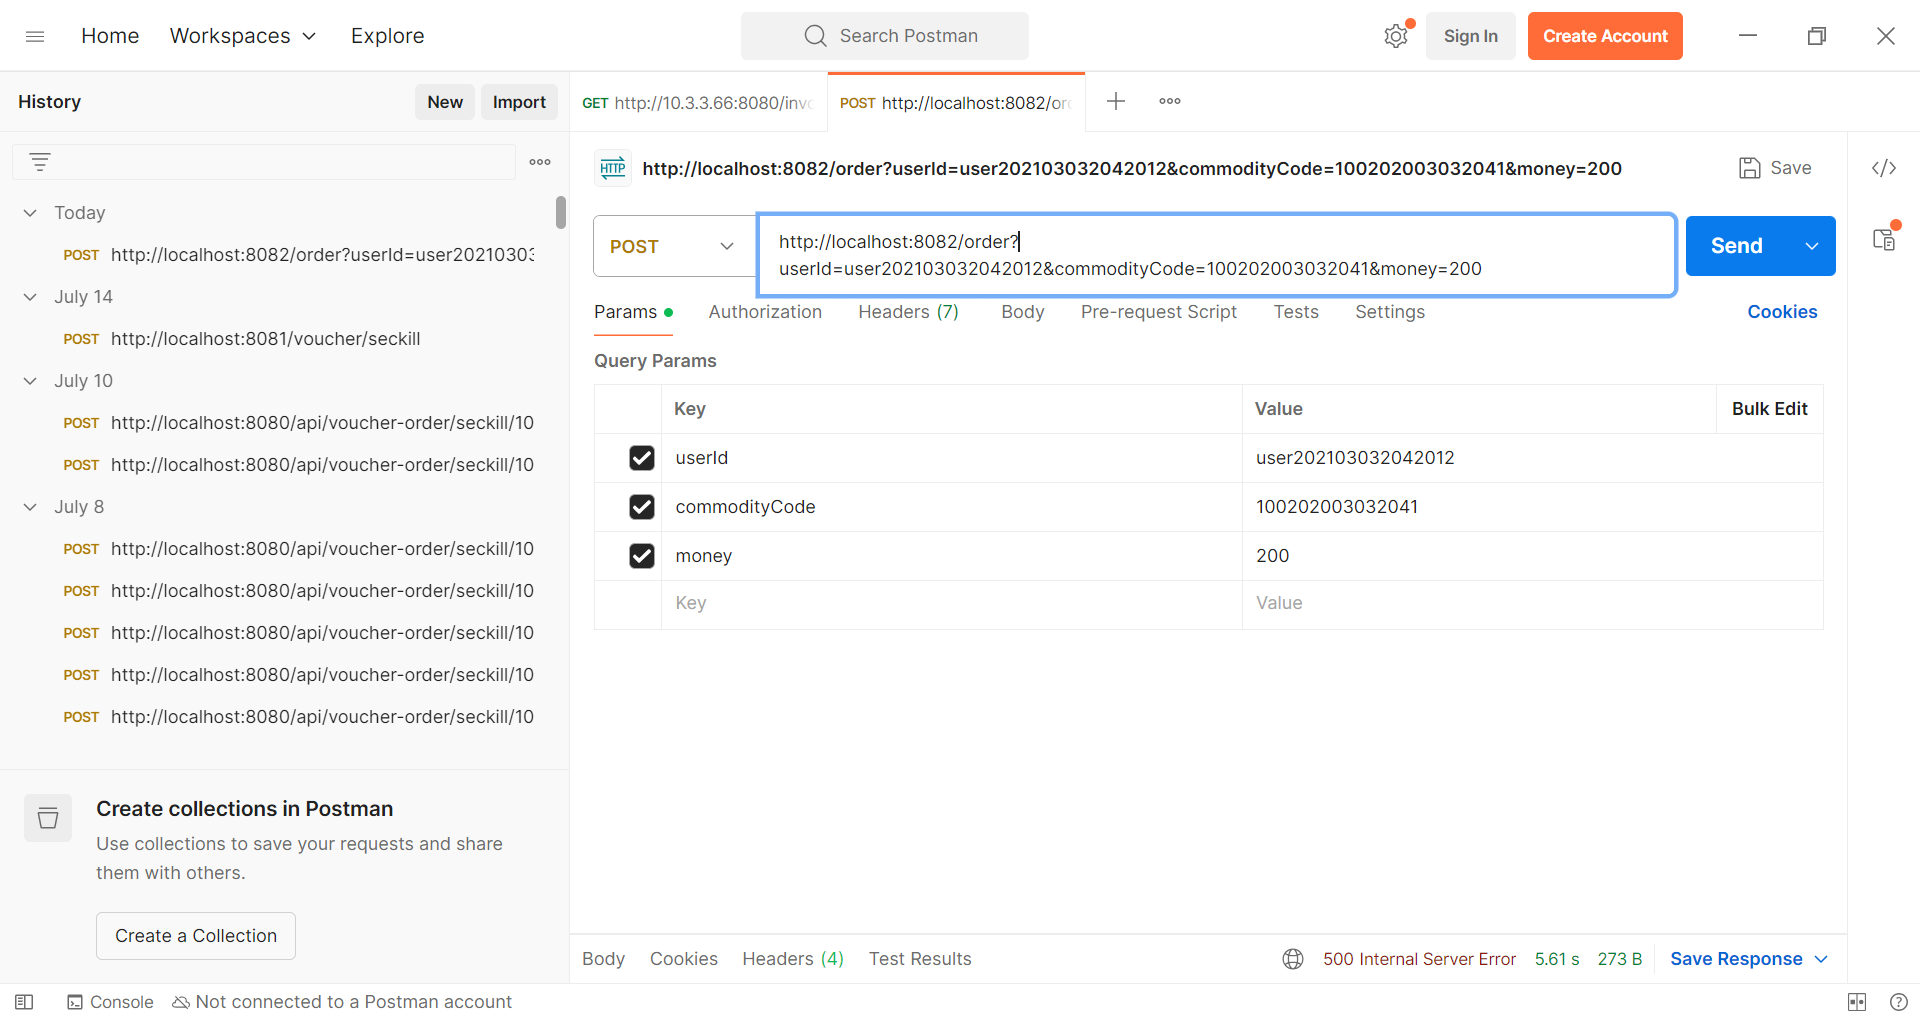Open response Headers (4) tab
The image size is (1920, 1020).
point(793,959)
